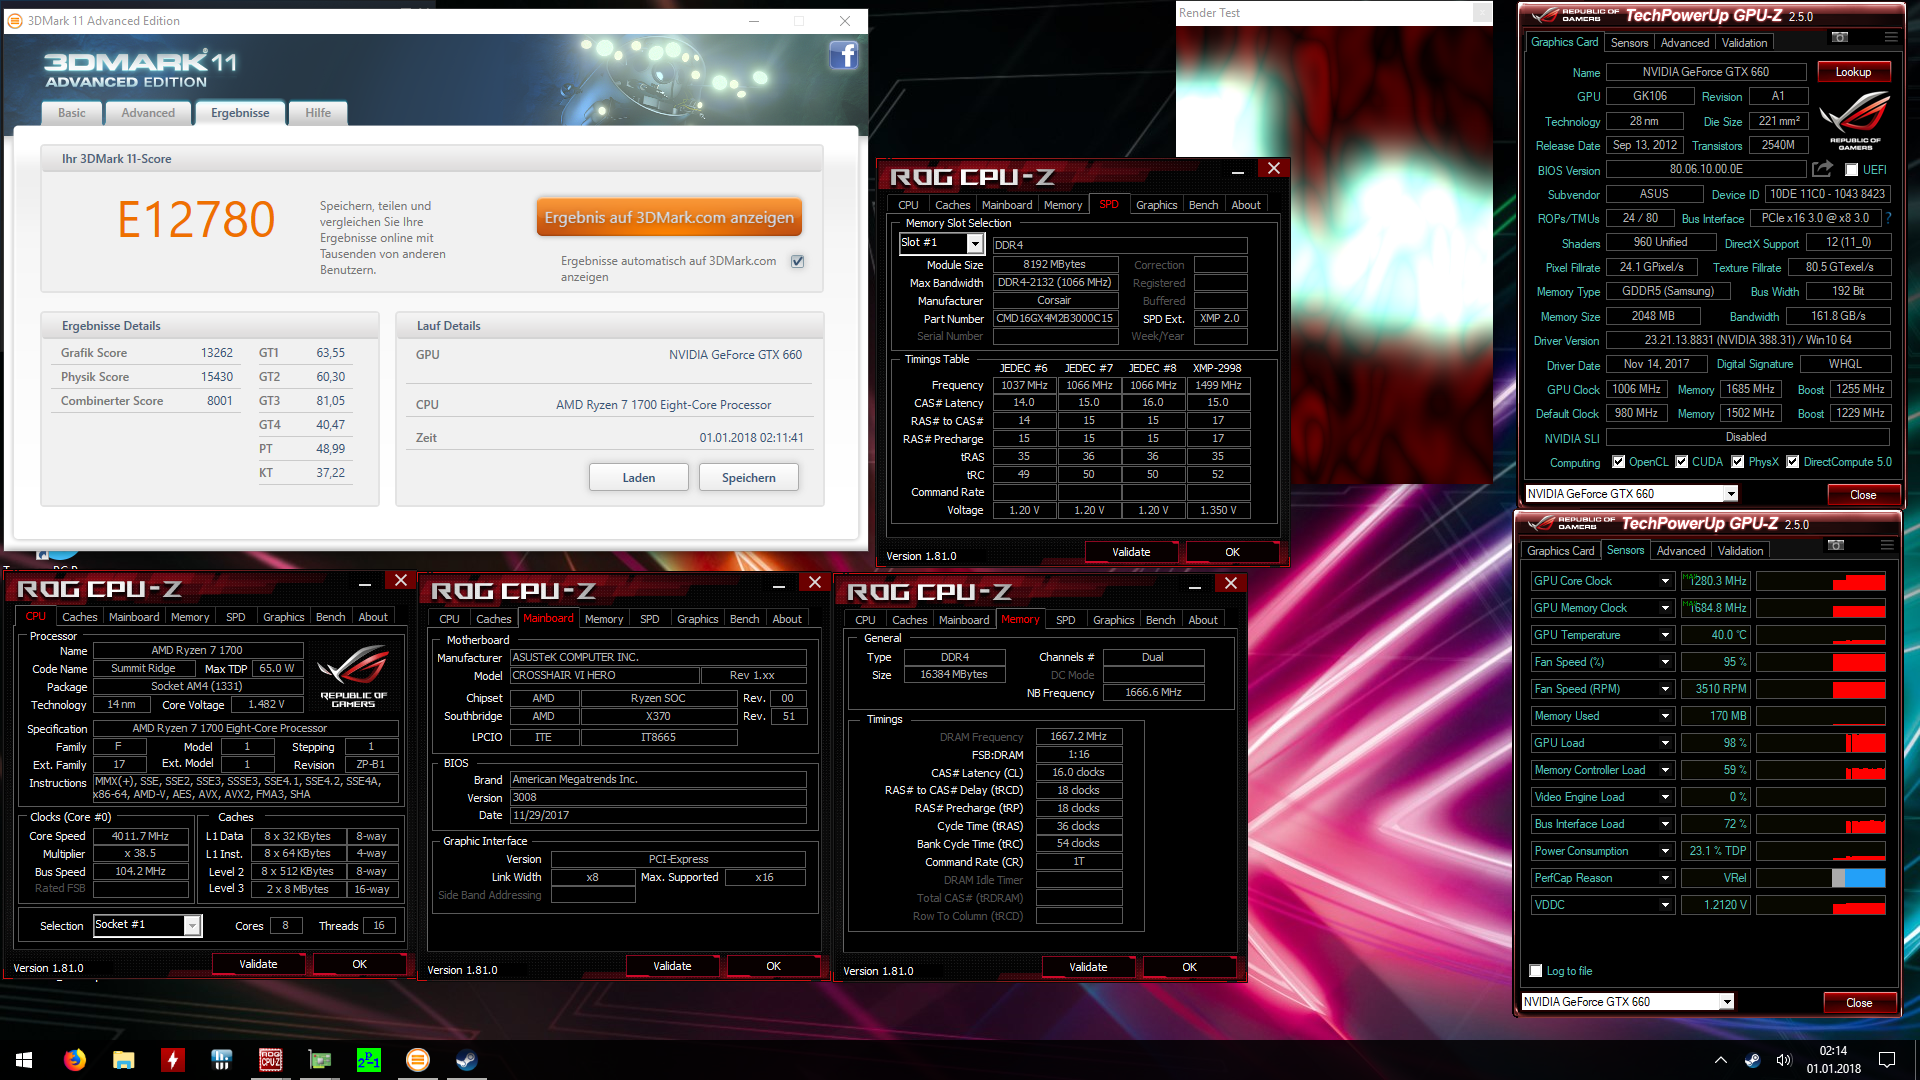Open the volume control in system tray
The width and height of the screenshot is (1920, 1080).
click(1784, 1060)
